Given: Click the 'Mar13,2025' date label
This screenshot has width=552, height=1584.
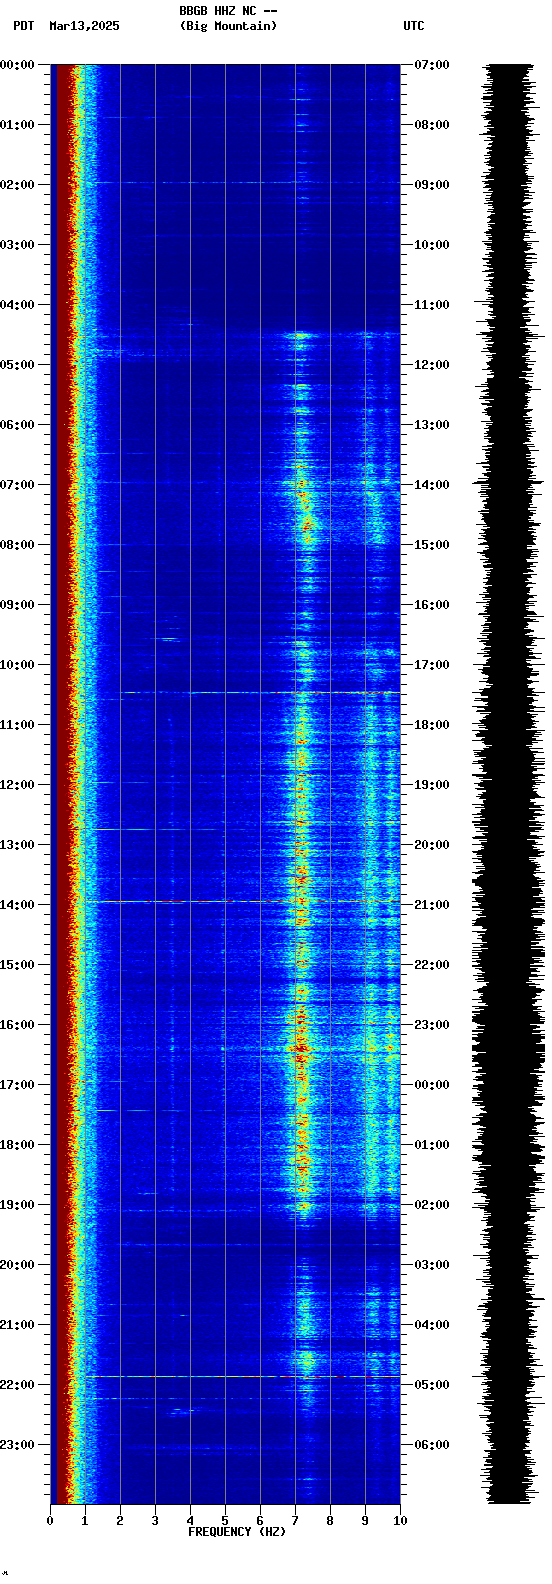Looking at the screenshot, I should 84,26.
